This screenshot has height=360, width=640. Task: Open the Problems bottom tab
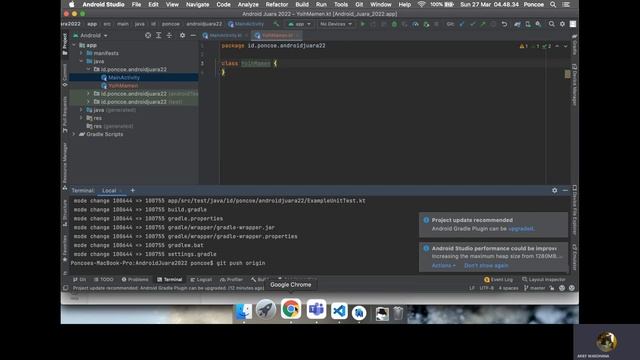pos(135,280)
